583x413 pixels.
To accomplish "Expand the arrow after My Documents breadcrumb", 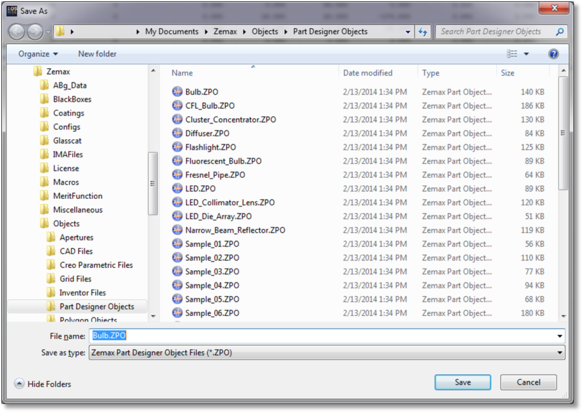I will 206,32.
